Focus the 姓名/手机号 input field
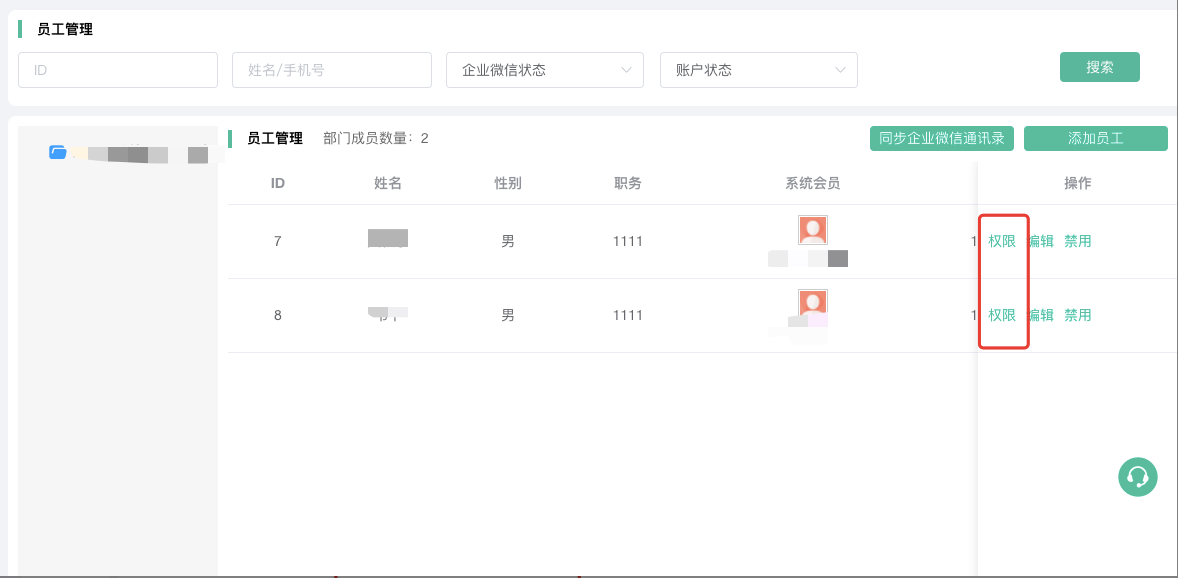The width and height of the screenshot is (1178, 578). (x=331, y=70)
